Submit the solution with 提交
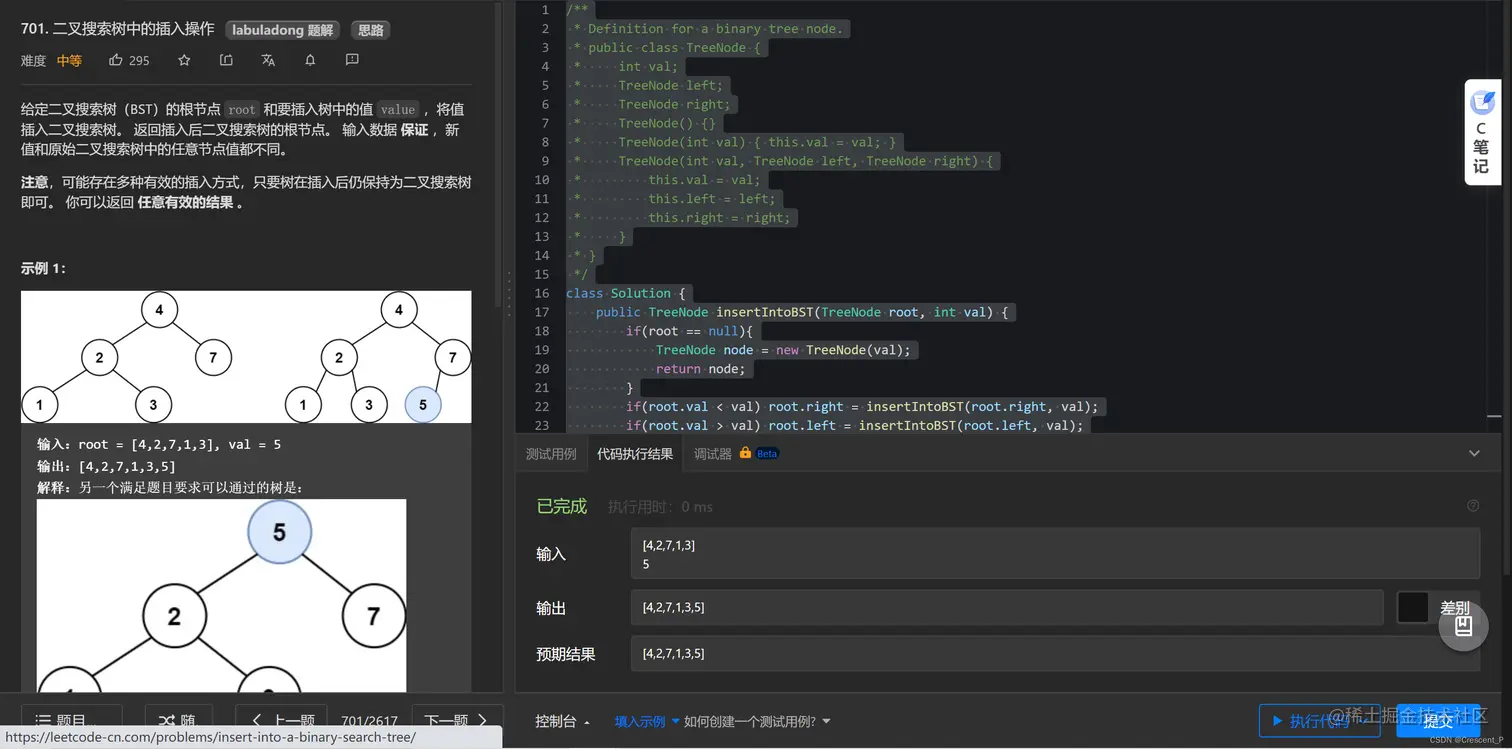Viewport: 1512px width, 749px height. pos(1438,721)
